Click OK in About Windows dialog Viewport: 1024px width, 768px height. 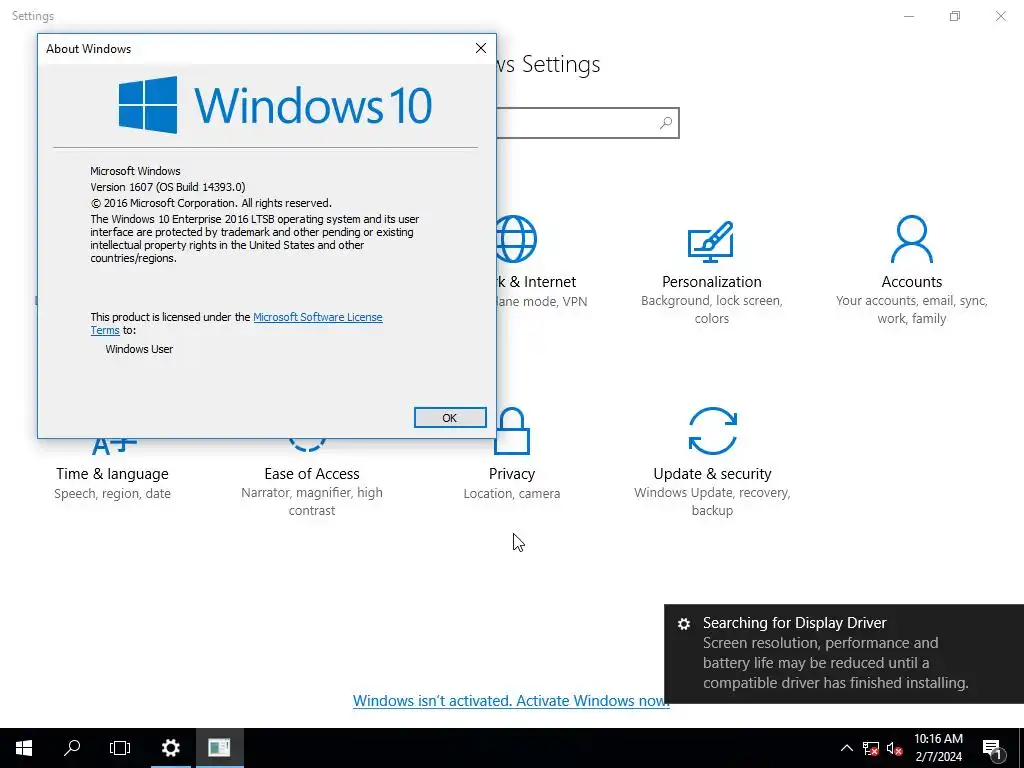450,417
